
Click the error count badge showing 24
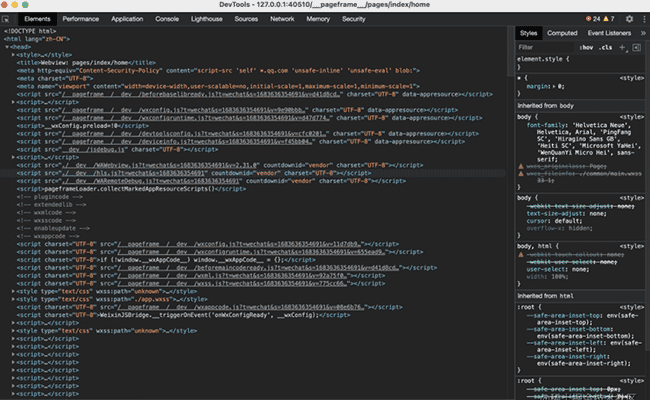593,19
